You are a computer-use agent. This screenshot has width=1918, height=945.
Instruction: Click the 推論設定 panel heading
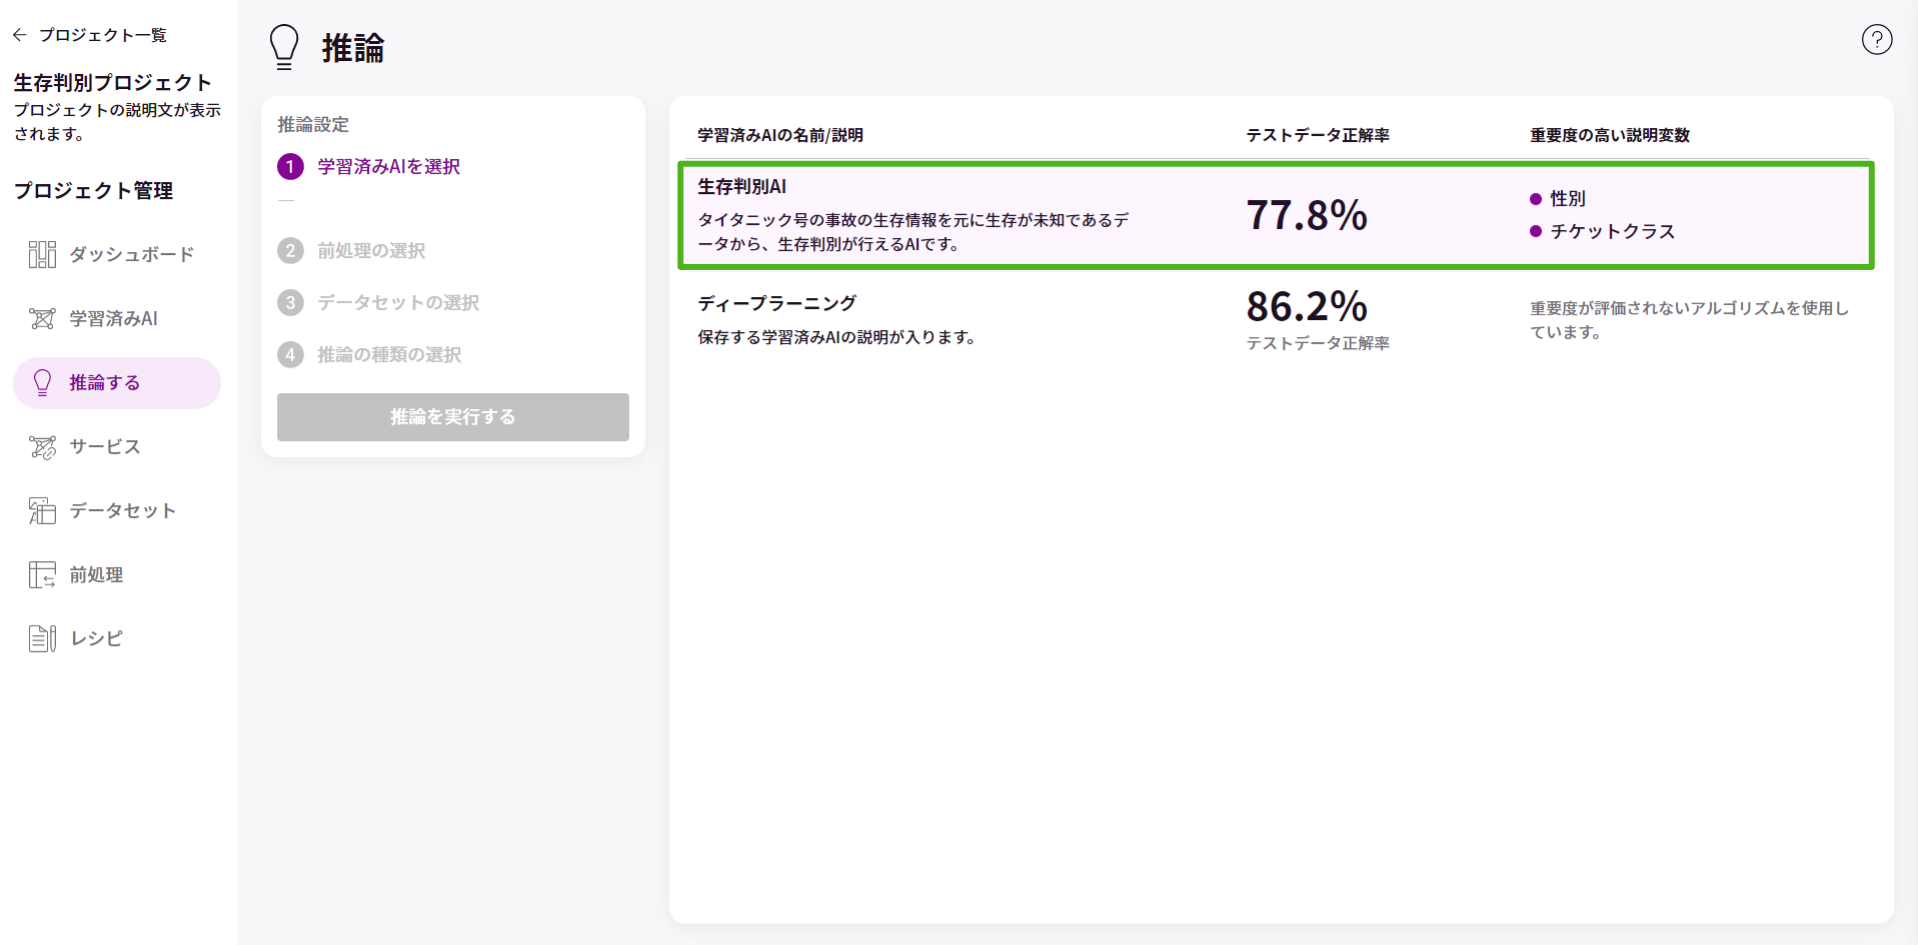pos(313,125)
